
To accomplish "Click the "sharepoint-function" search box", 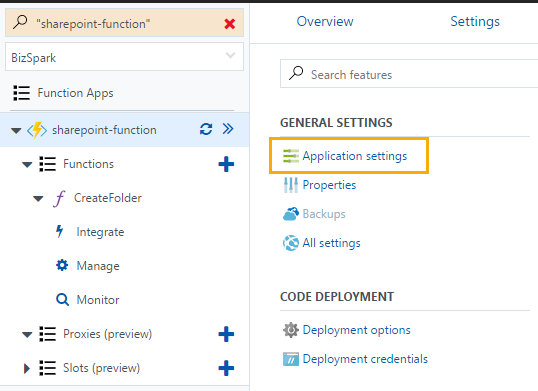I will (124, 23).
